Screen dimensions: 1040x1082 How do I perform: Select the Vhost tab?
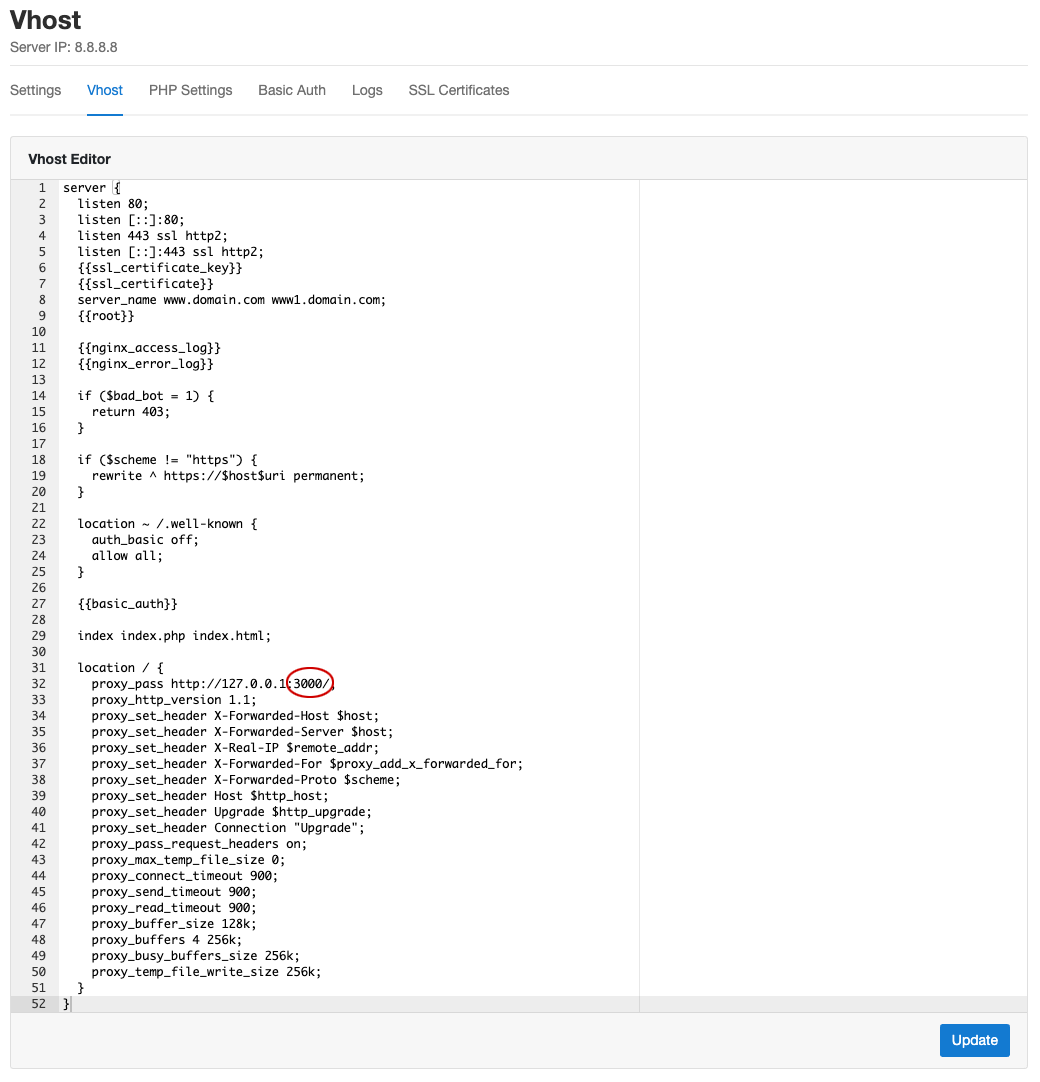[x=105, y=90]
